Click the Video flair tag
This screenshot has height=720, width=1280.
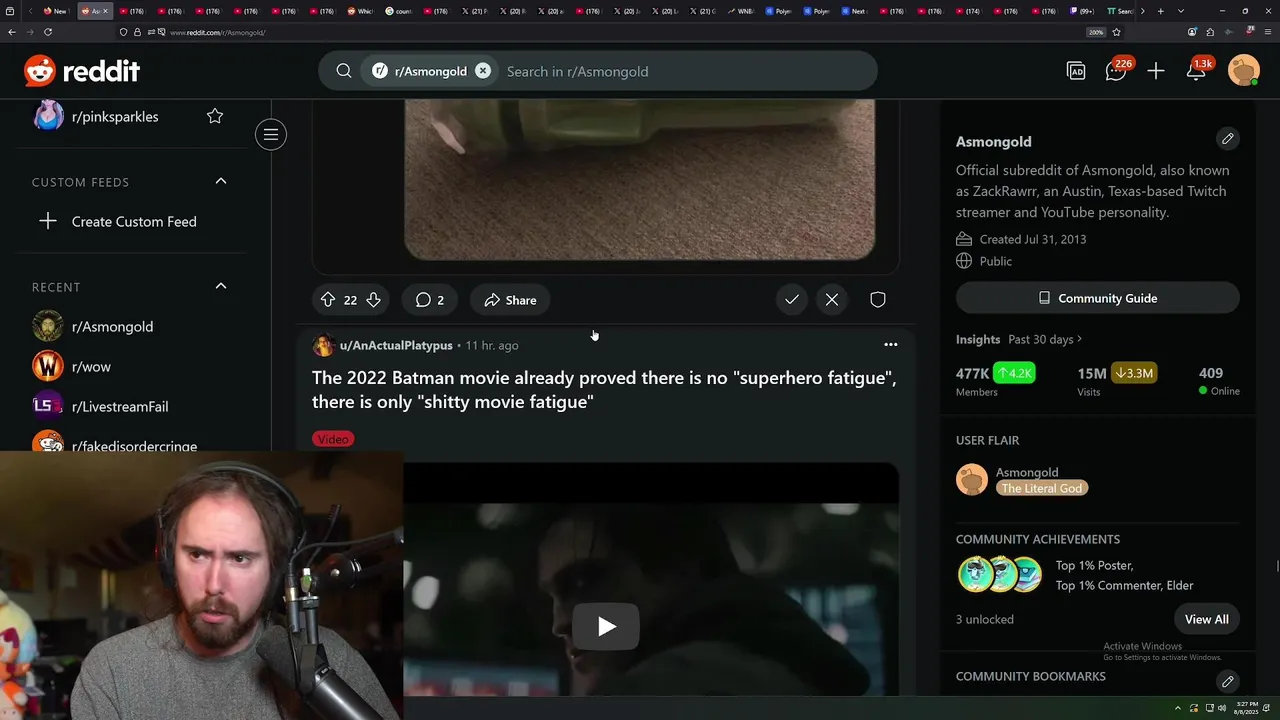click(333, 439)
